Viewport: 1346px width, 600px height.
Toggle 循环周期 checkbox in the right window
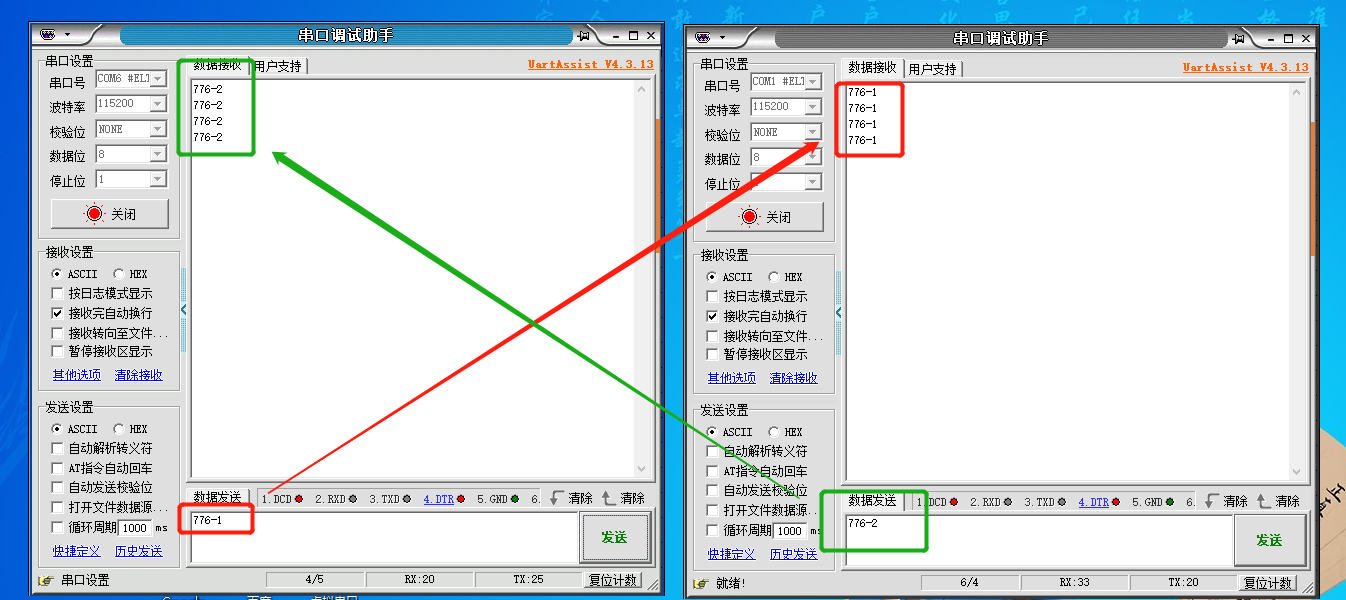[x=712, y=530]
